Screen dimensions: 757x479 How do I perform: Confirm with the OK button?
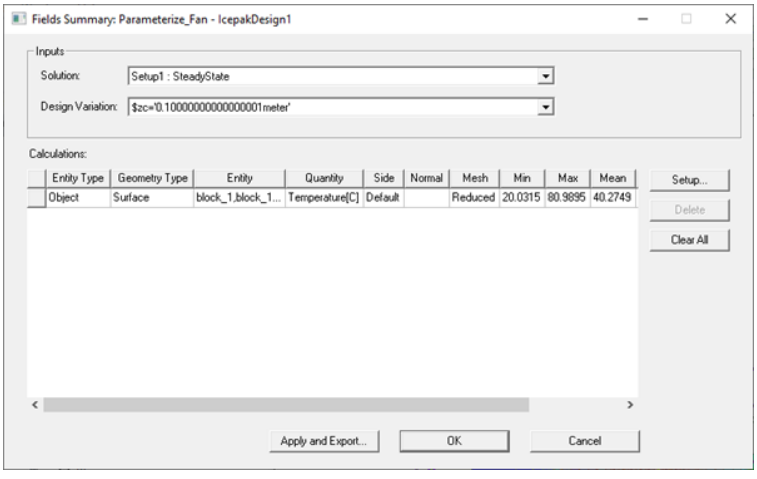(x=454, y=441)
